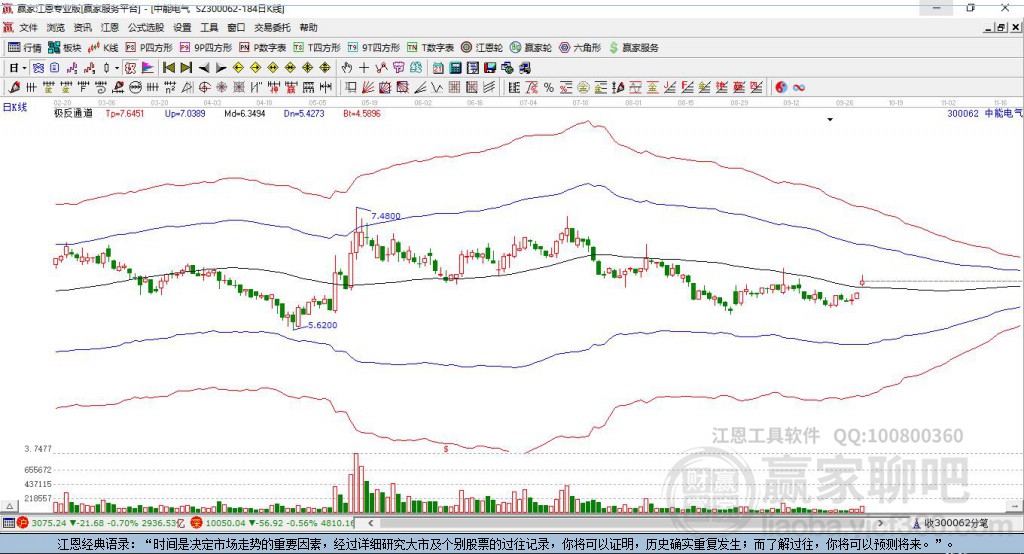1024x554 pixels.
Task: Select the crosshair cursor tool
Action: 364,68
